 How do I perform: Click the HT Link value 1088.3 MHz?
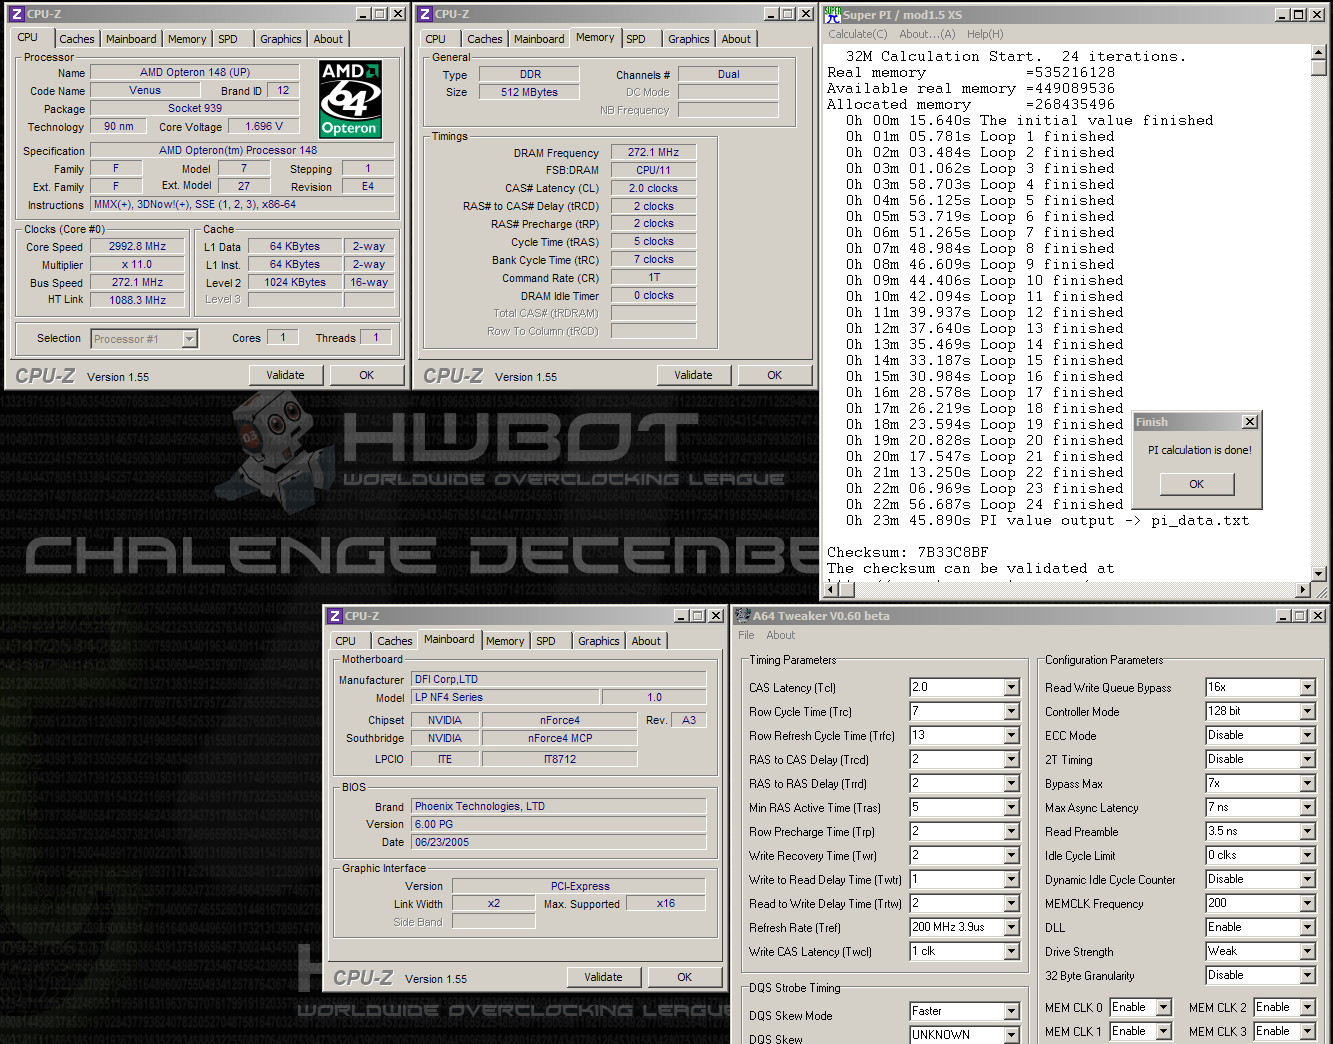click(x=138, y=300)
